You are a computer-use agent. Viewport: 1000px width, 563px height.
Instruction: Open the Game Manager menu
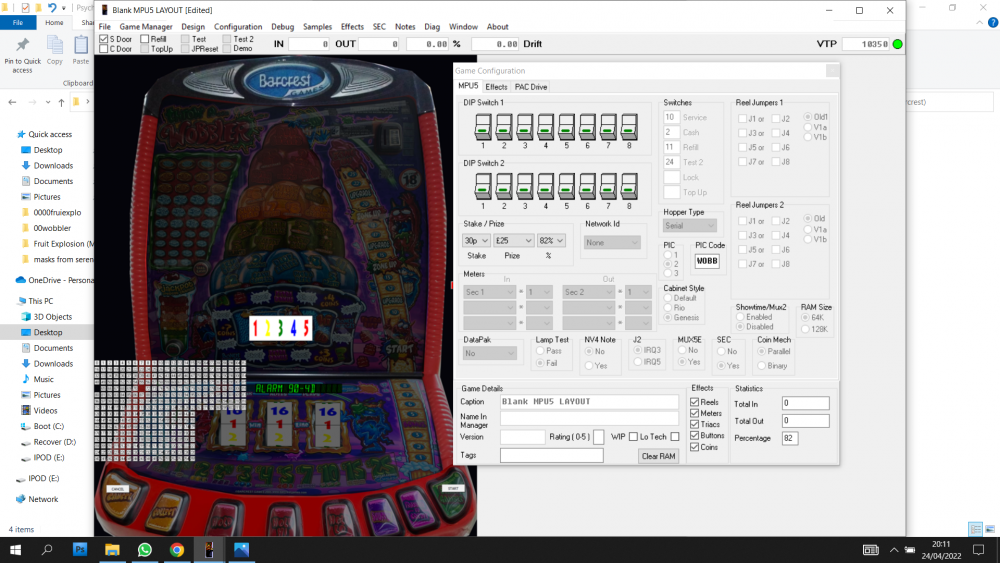[x=146, y=27]
